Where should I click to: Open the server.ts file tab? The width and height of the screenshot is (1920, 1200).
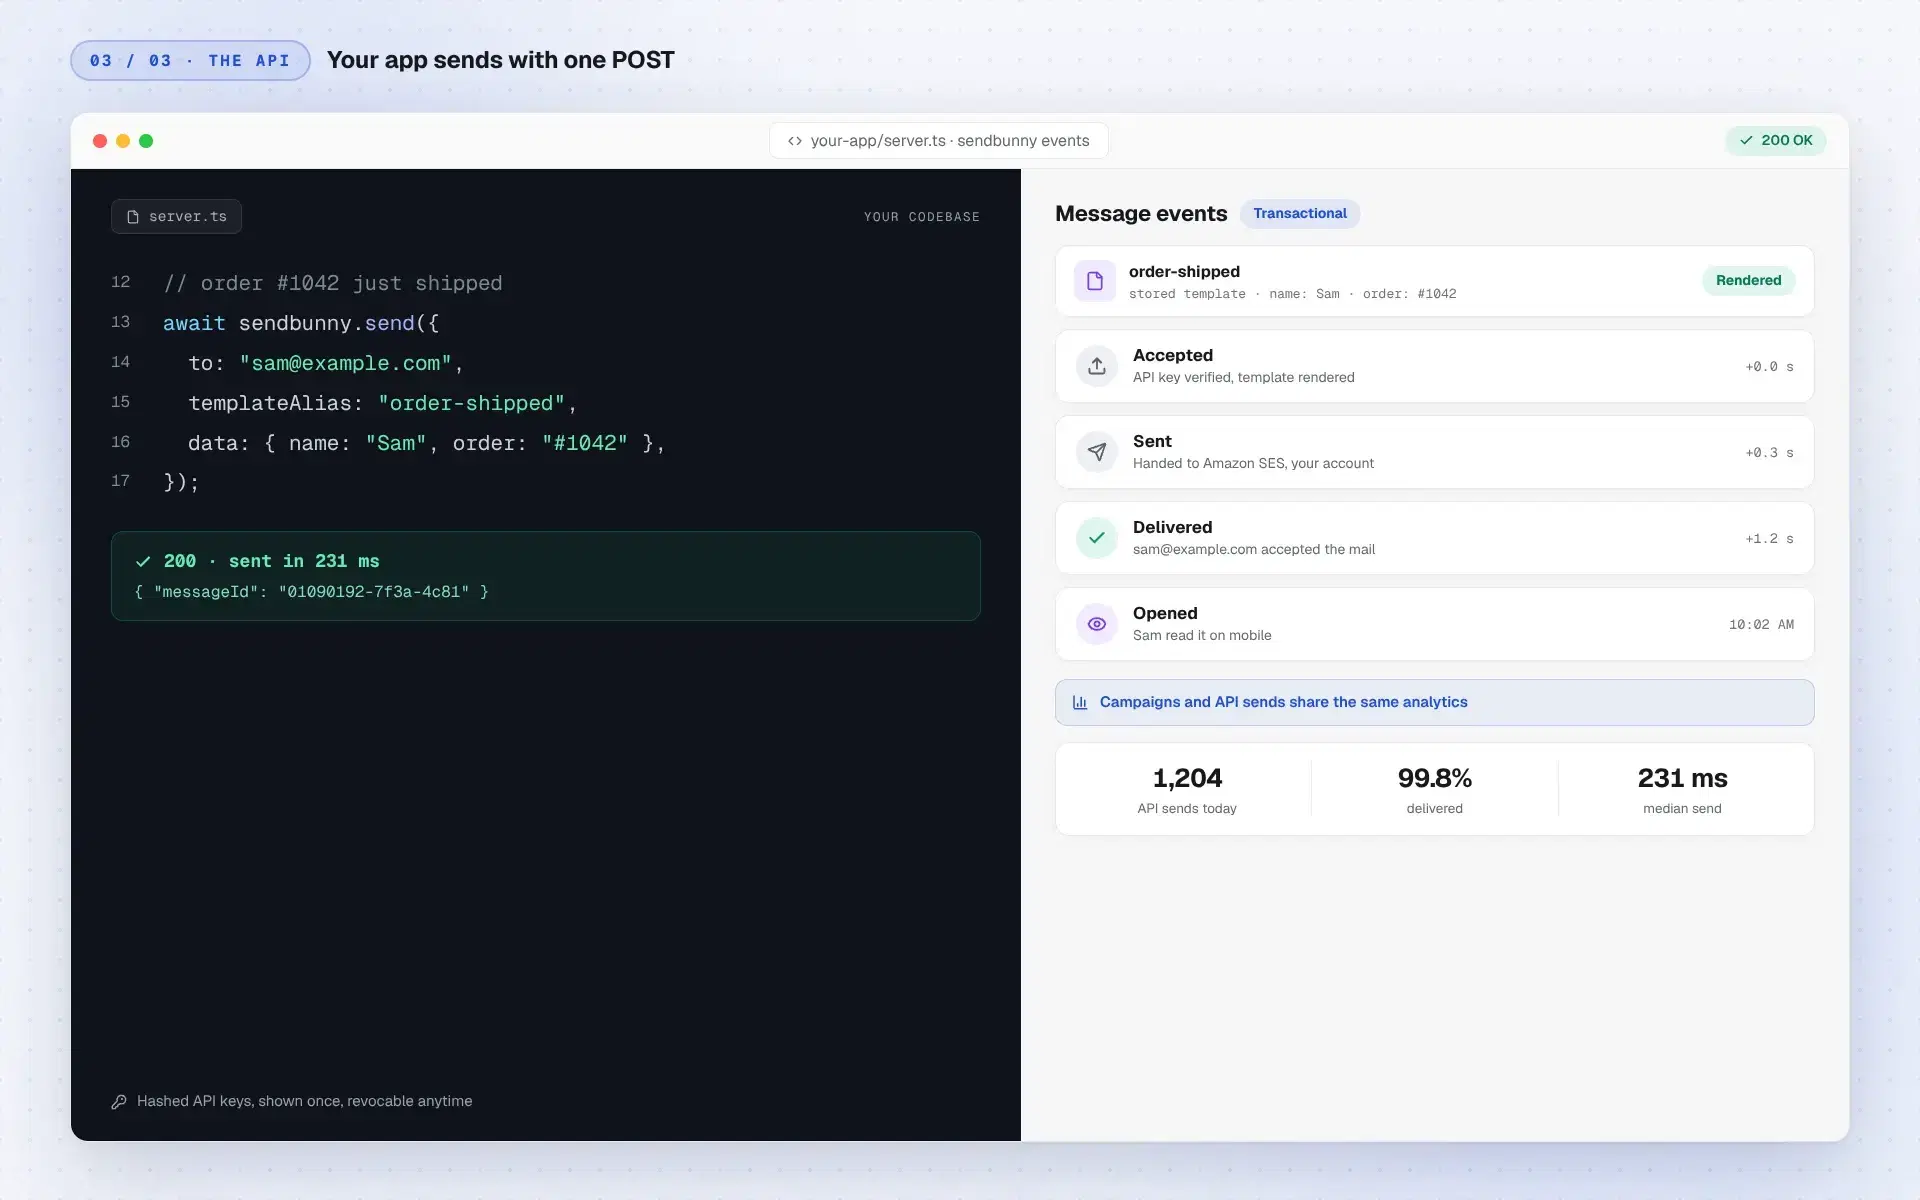click(176, 216)
